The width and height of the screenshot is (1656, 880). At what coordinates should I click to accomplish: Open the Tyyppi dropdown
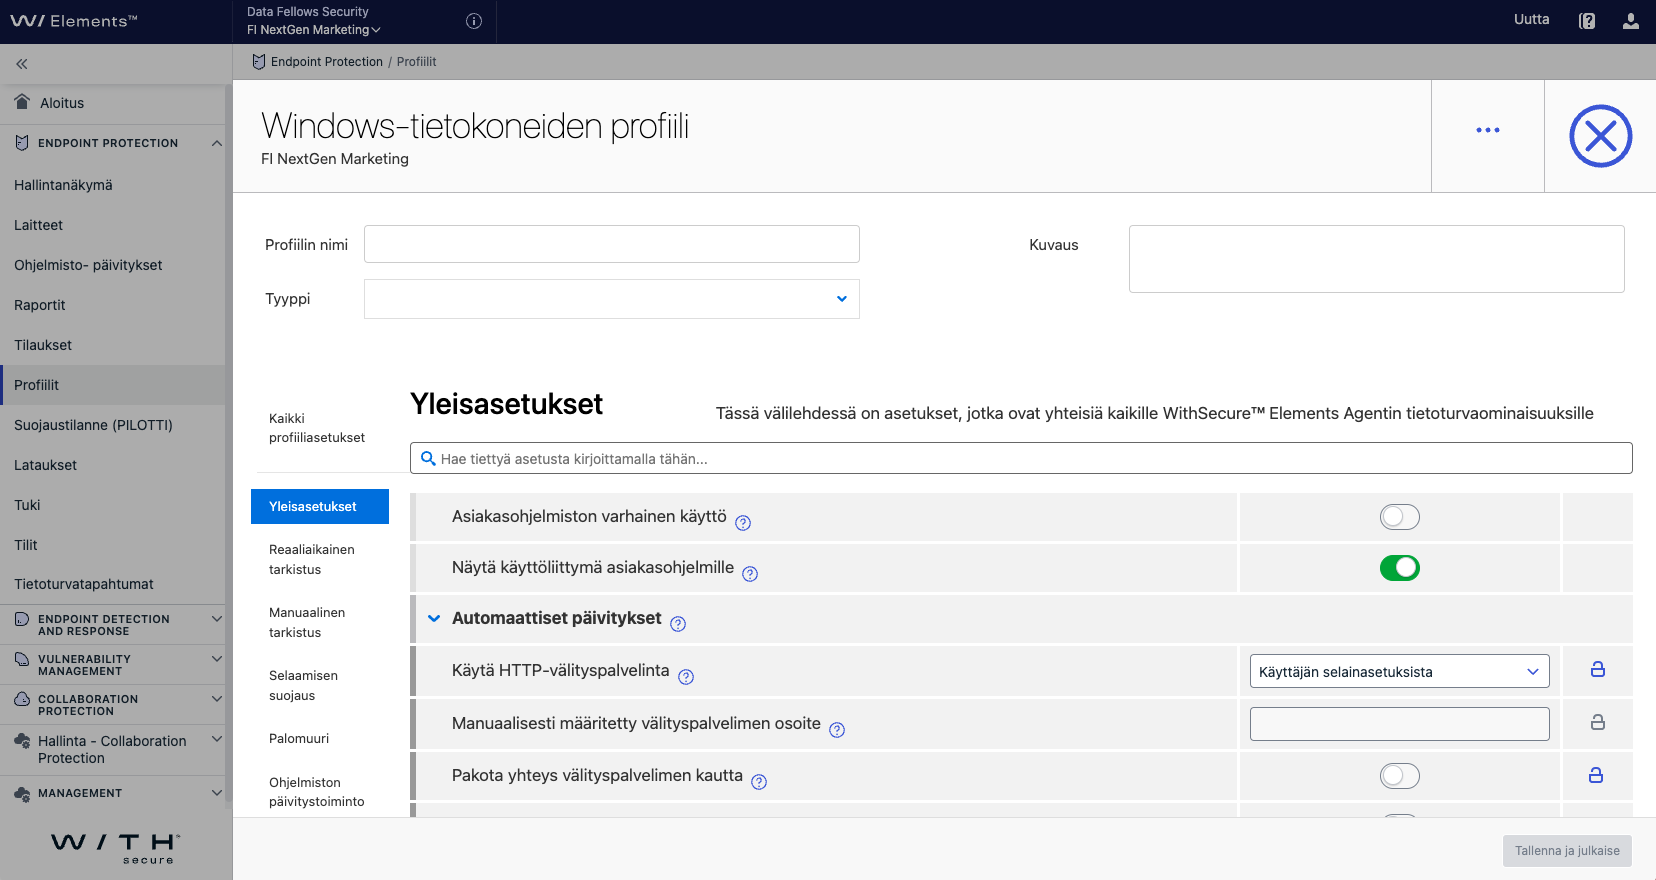pos(611,299)
